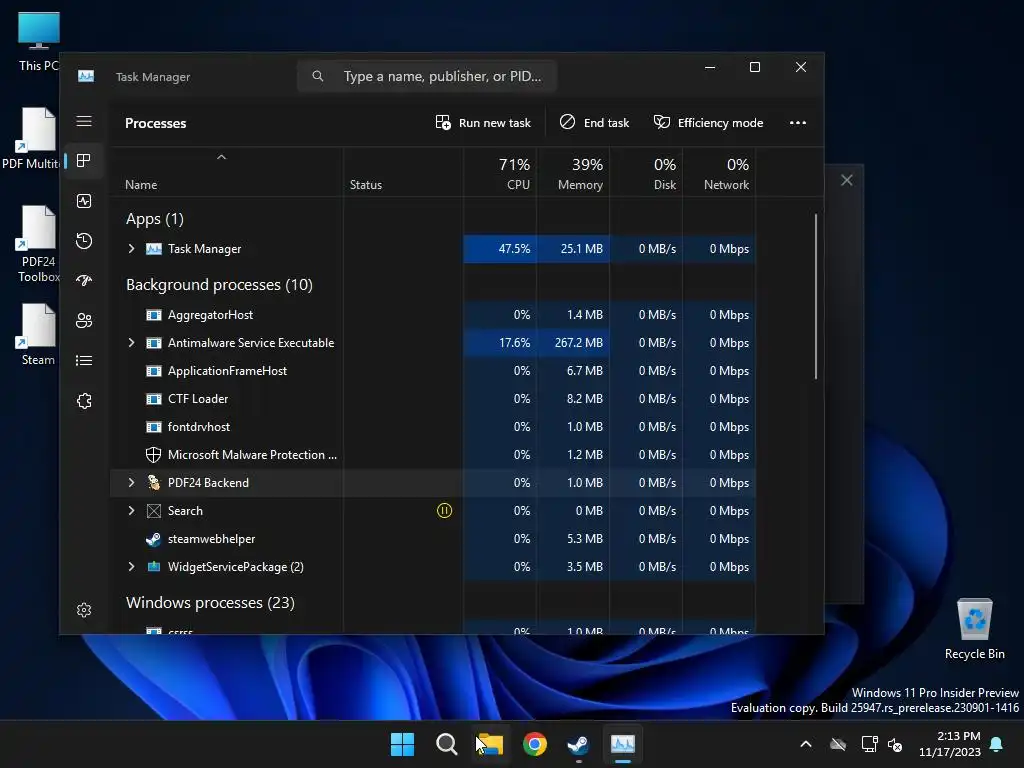This screenshot has width=1024, height=768.
Task: Open the clock showing 2:13 PM
Action: point(950,744)
